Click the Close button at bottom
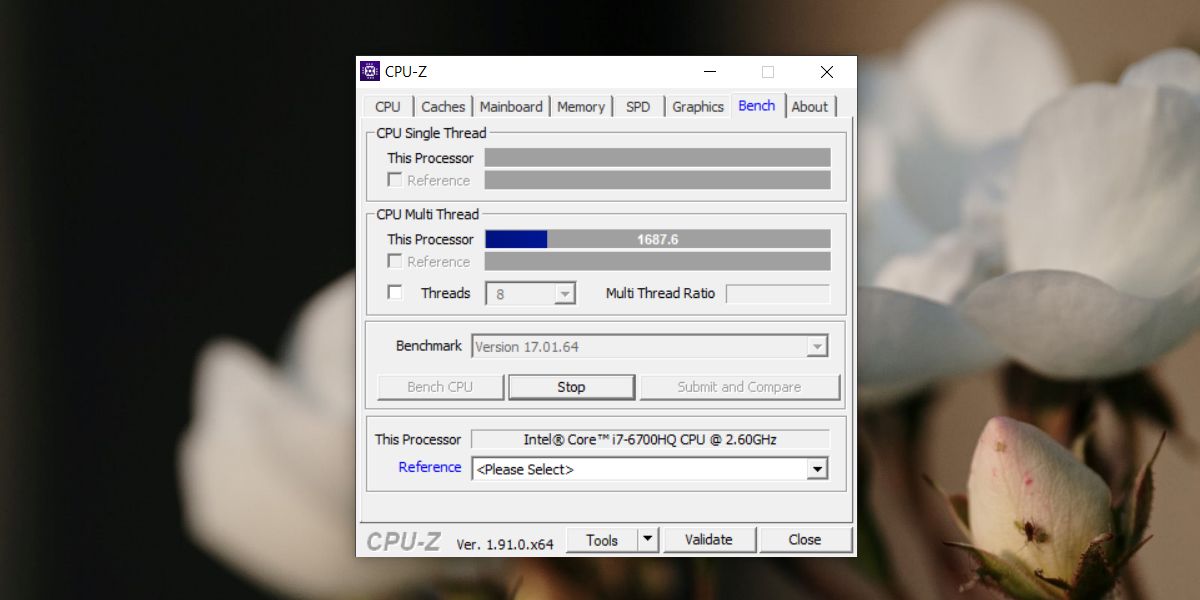Viewport: 1200px width, 600px height. (805, 540)
